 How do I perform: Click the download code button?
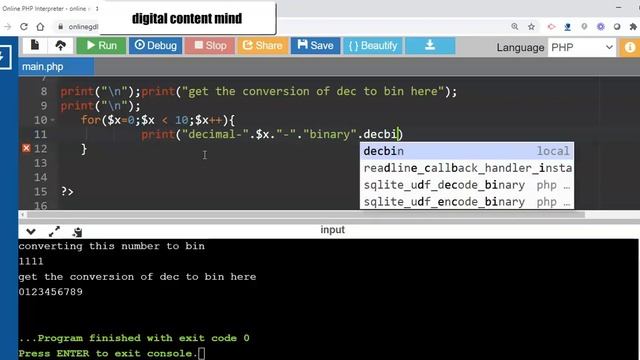[430, 45]
